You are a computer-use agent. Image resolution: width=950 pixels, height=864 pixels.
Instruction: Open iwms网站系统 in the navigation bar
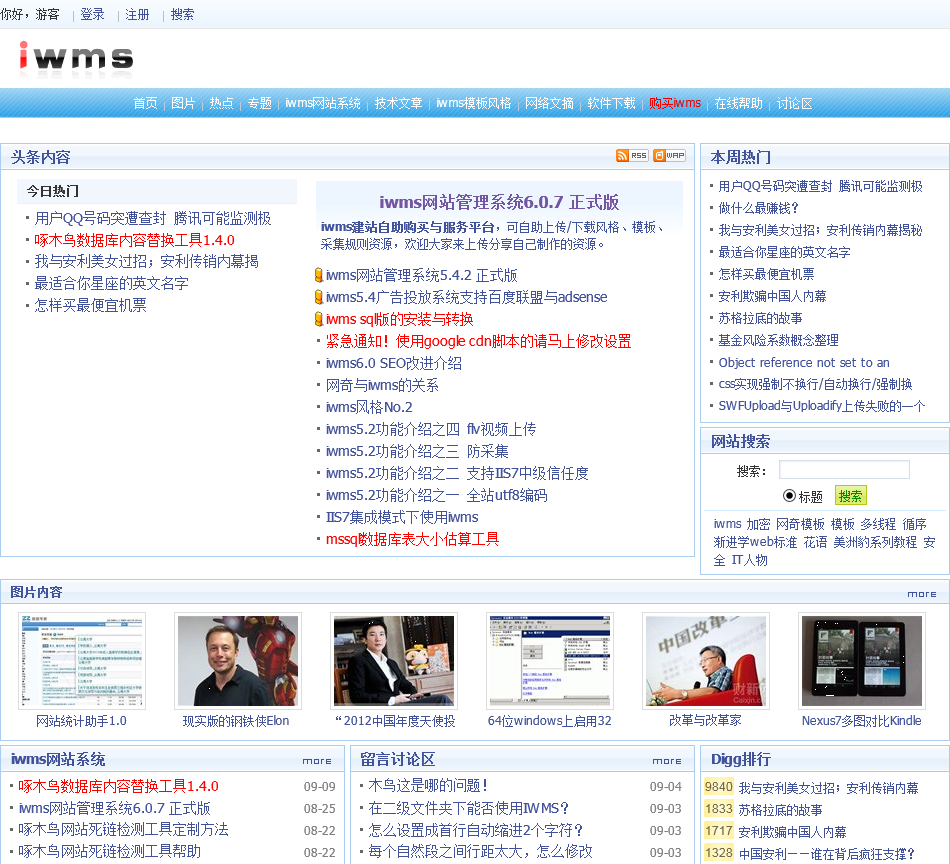click(323, 104)
